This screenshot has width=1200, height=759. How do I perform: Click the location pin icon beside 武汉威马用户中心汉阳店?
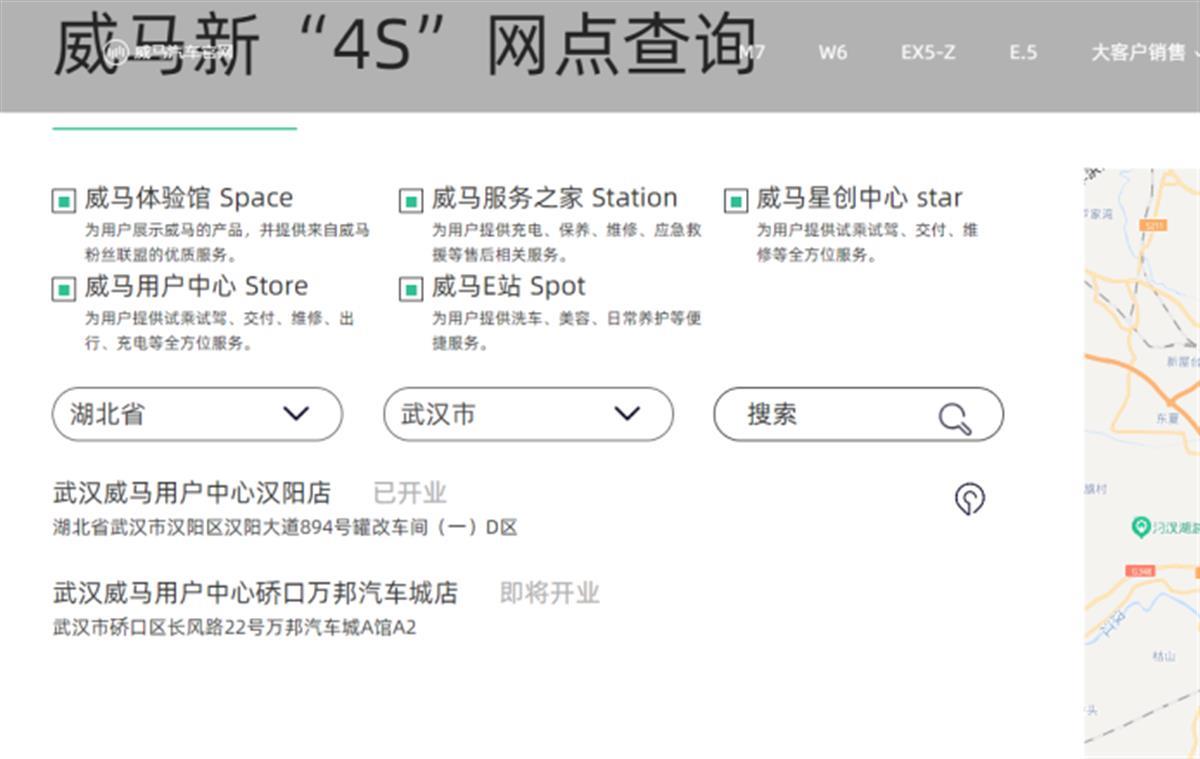point(968,498)
